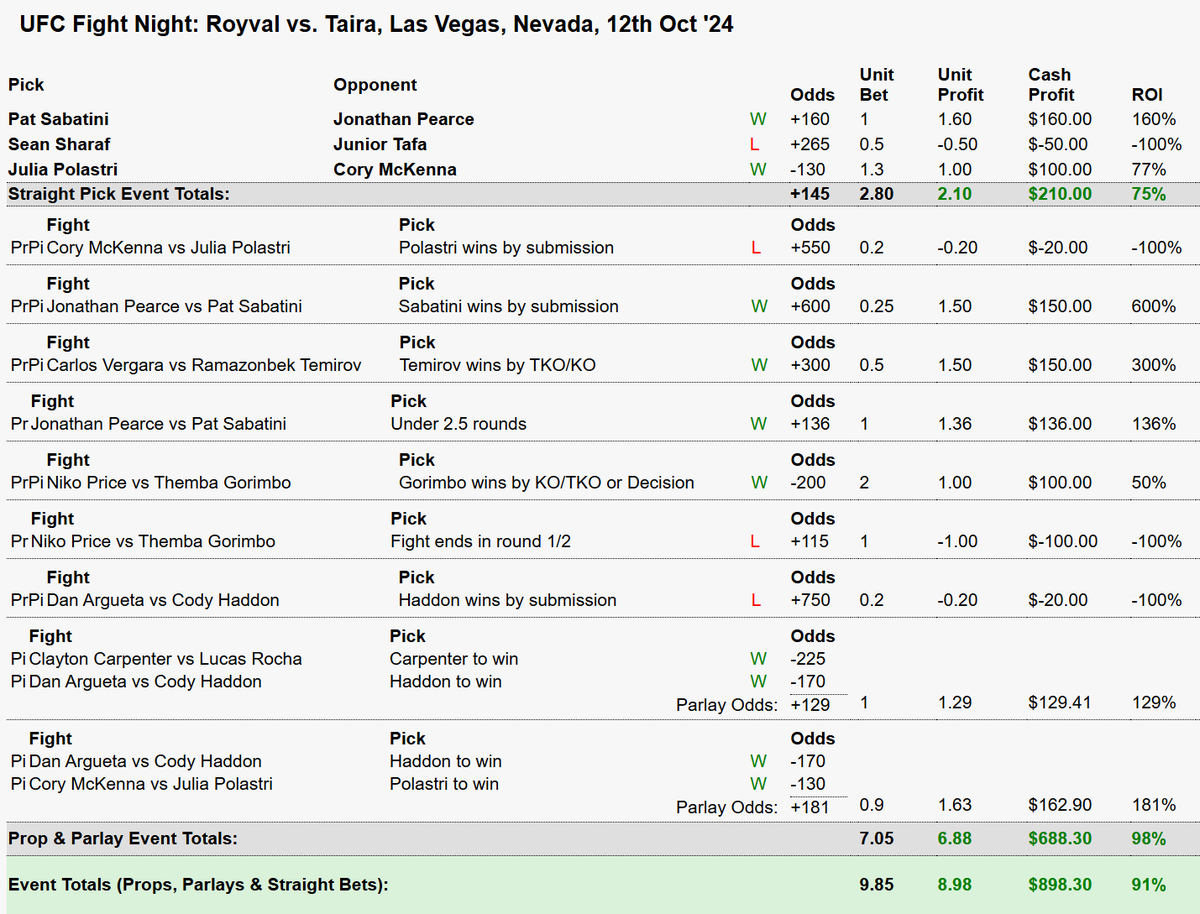Image resolution: width=1200 pixels, height=914 pixels.
Task: Click the green '98%' ROI total
Action: [1150, 838]
